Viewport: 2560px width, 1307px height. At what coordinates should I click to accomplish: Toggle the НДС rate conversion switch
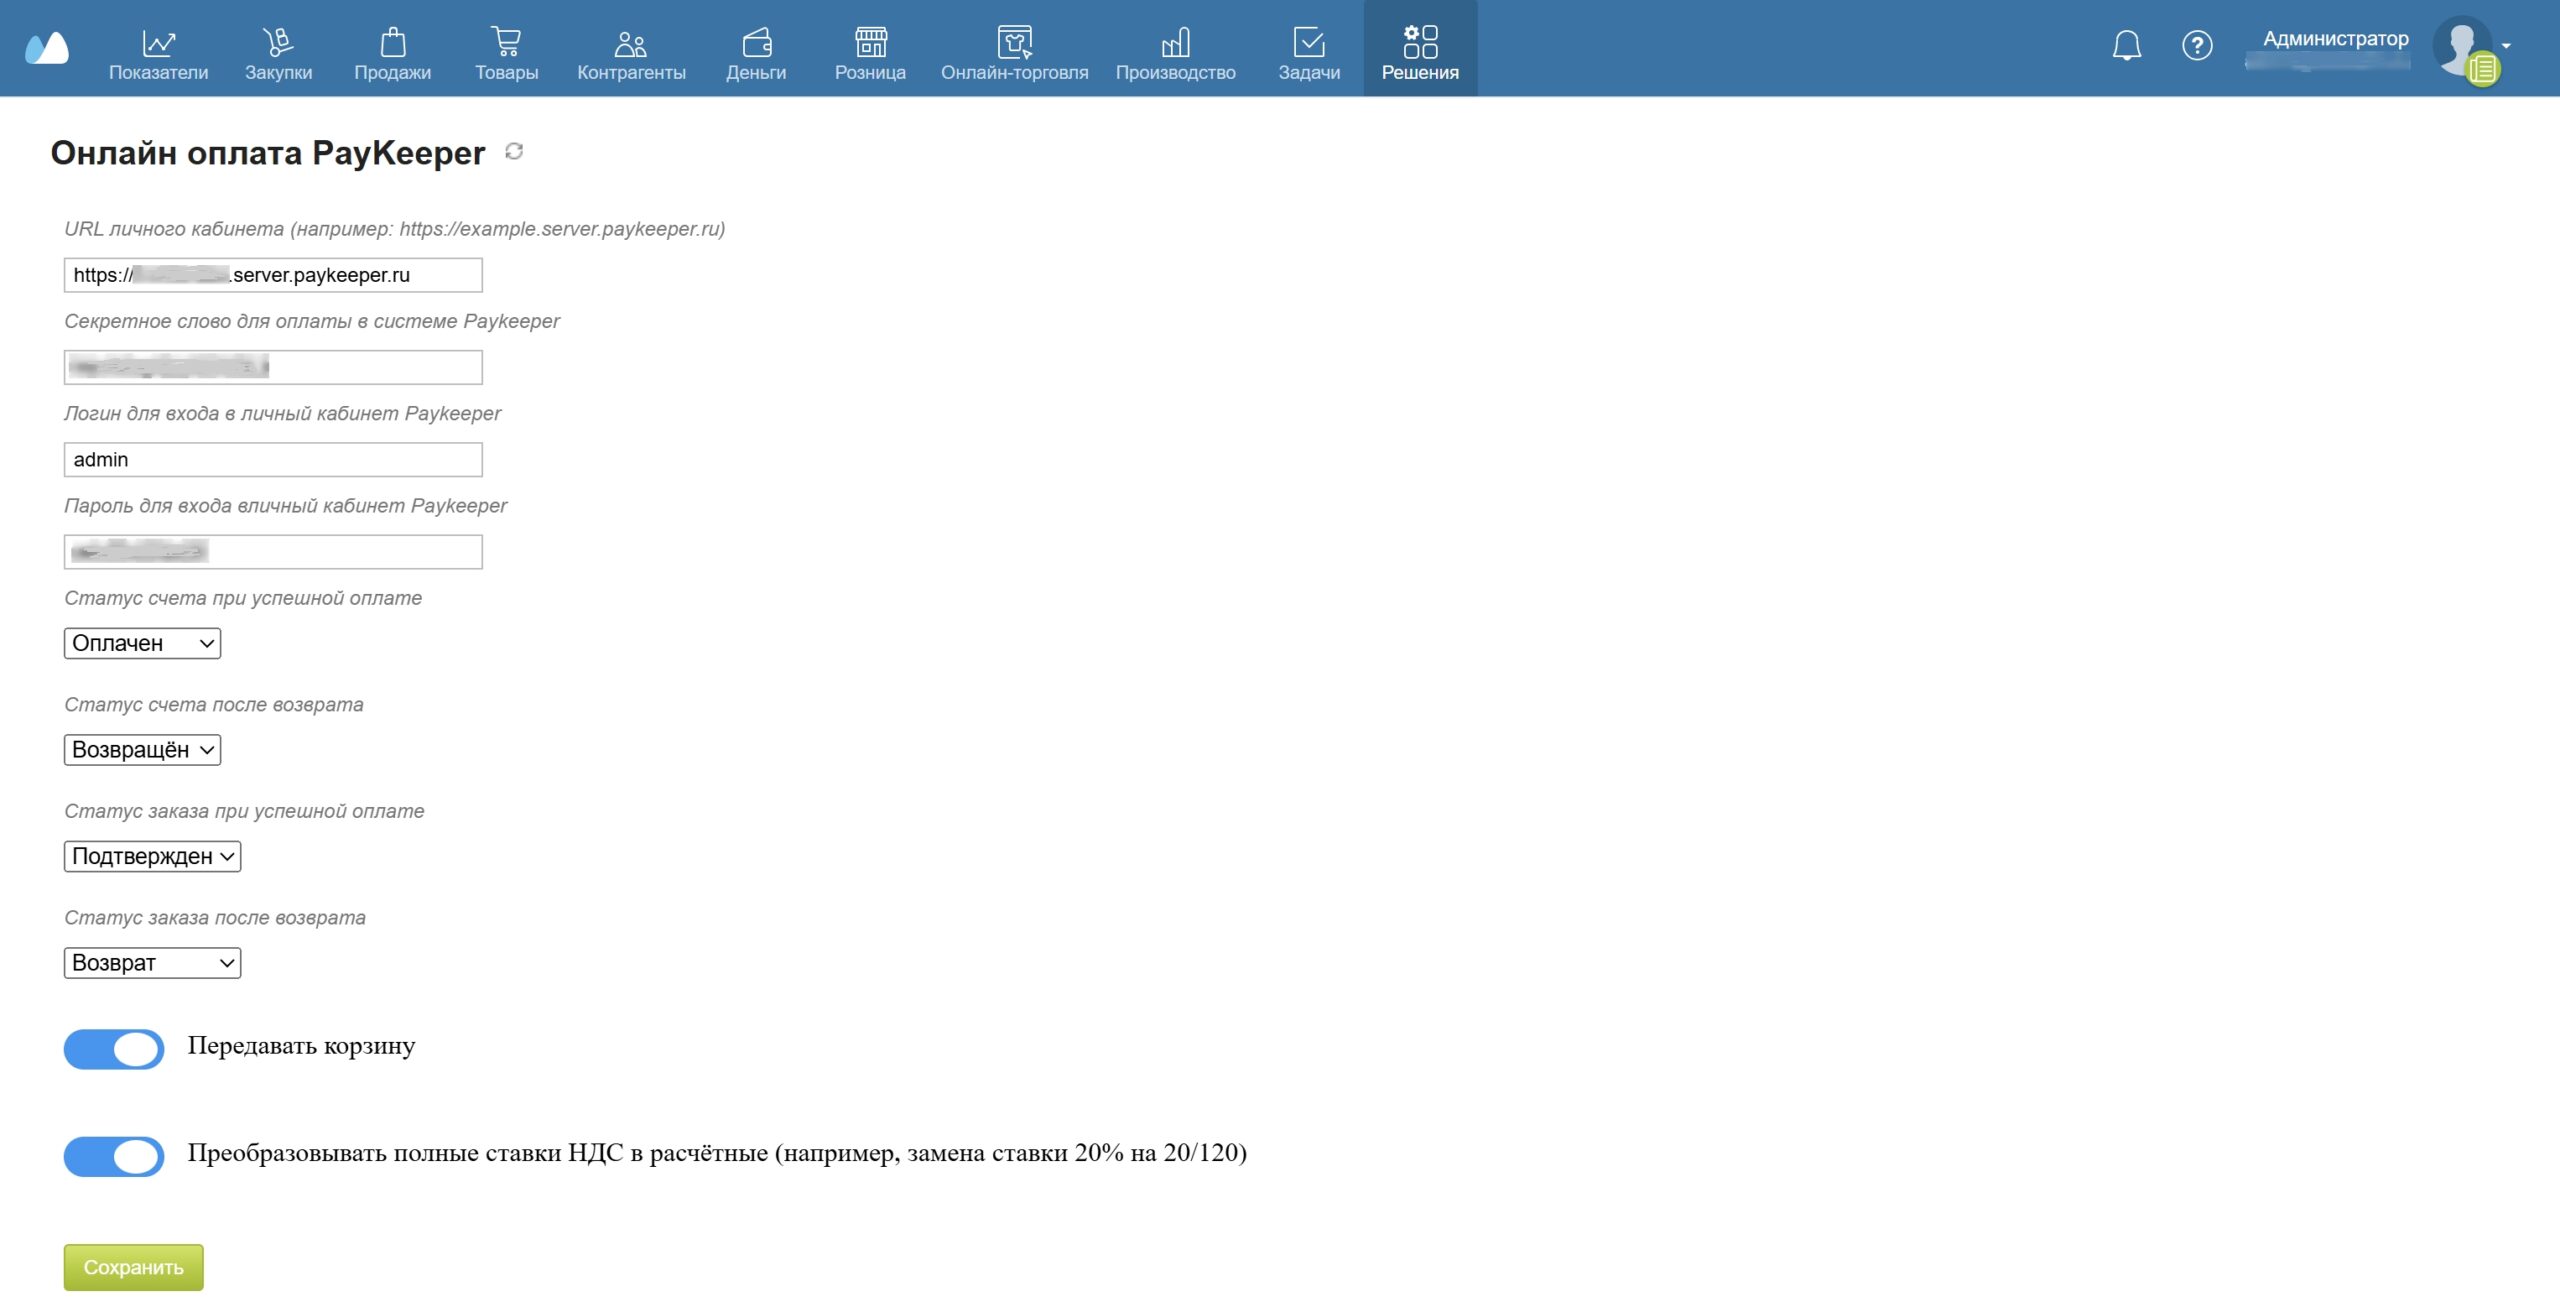point(114,1156)
